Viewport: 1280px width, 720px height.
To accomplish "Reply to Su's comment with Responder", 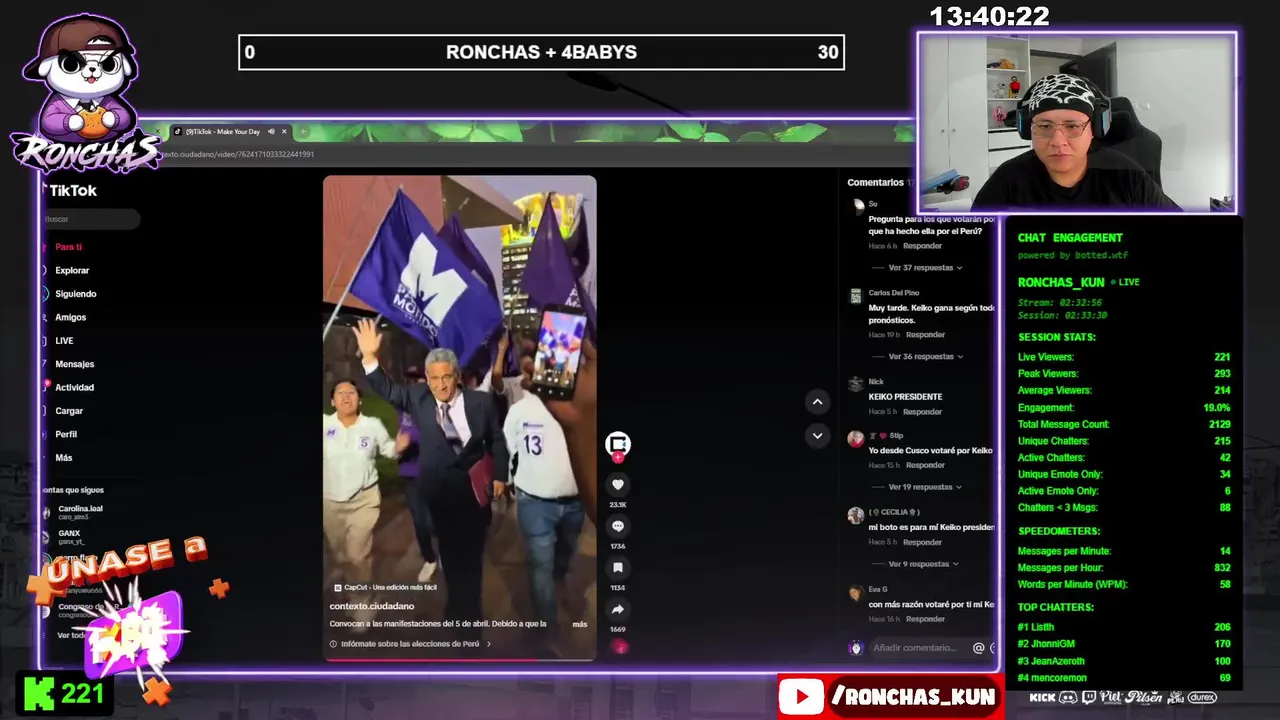I will click(x=922, y=246).
